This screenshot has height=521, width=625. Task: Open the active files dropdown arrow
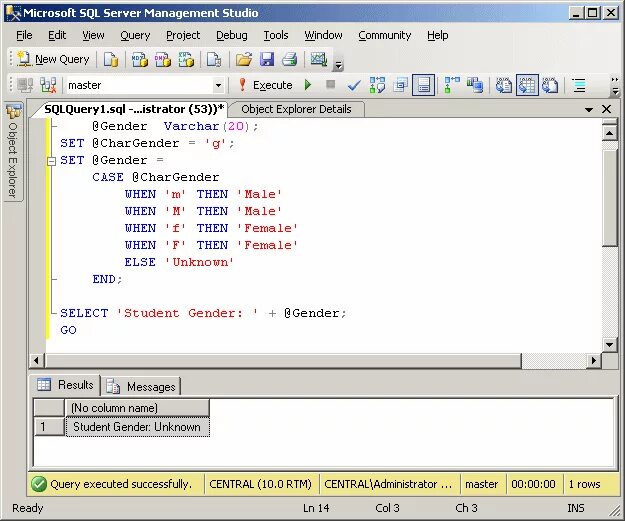click(x=589, y=109)
